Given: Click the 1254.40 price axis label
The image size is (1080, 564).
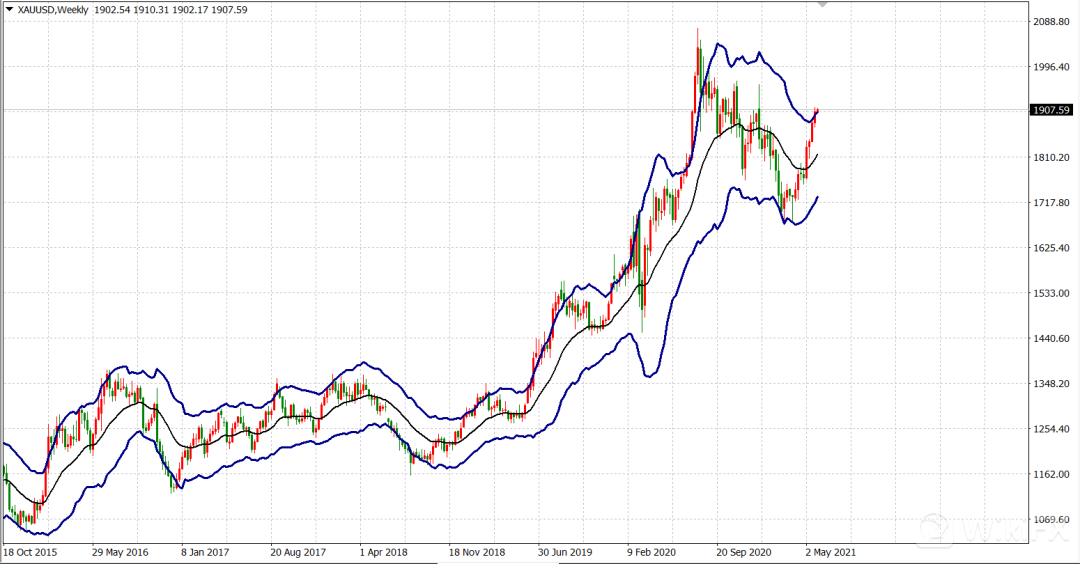Looking at the screenshot, I should point(1050,429).
